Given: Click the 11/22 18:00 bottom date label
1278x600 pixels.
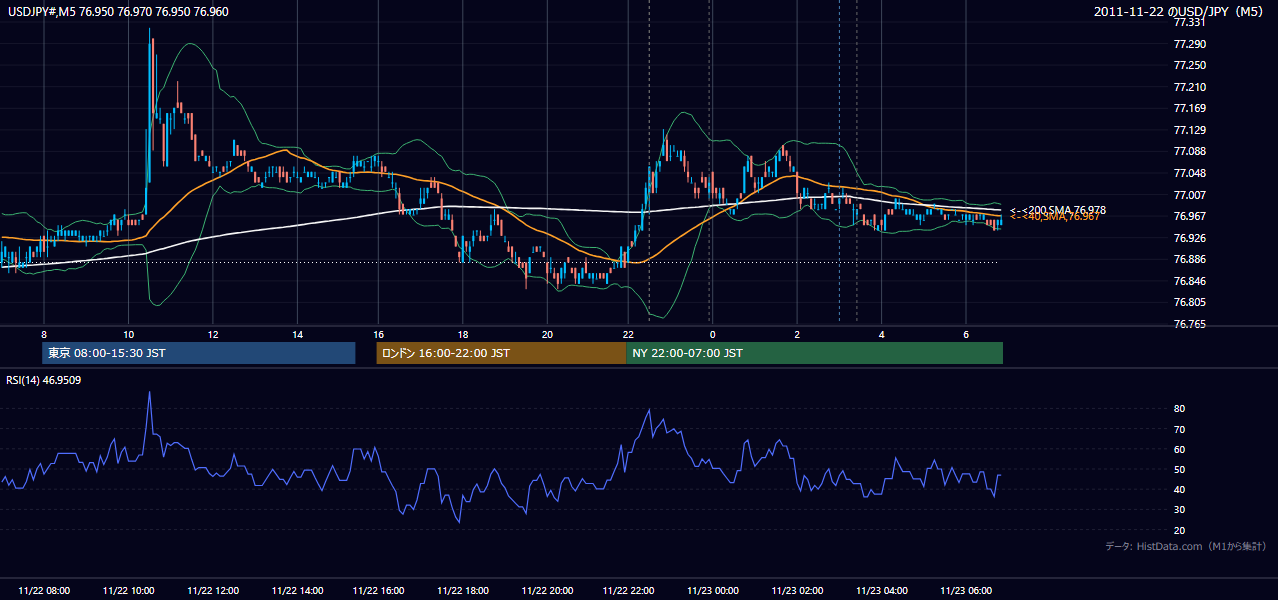Looking at the screenshot, I should [x=463, y=591].
